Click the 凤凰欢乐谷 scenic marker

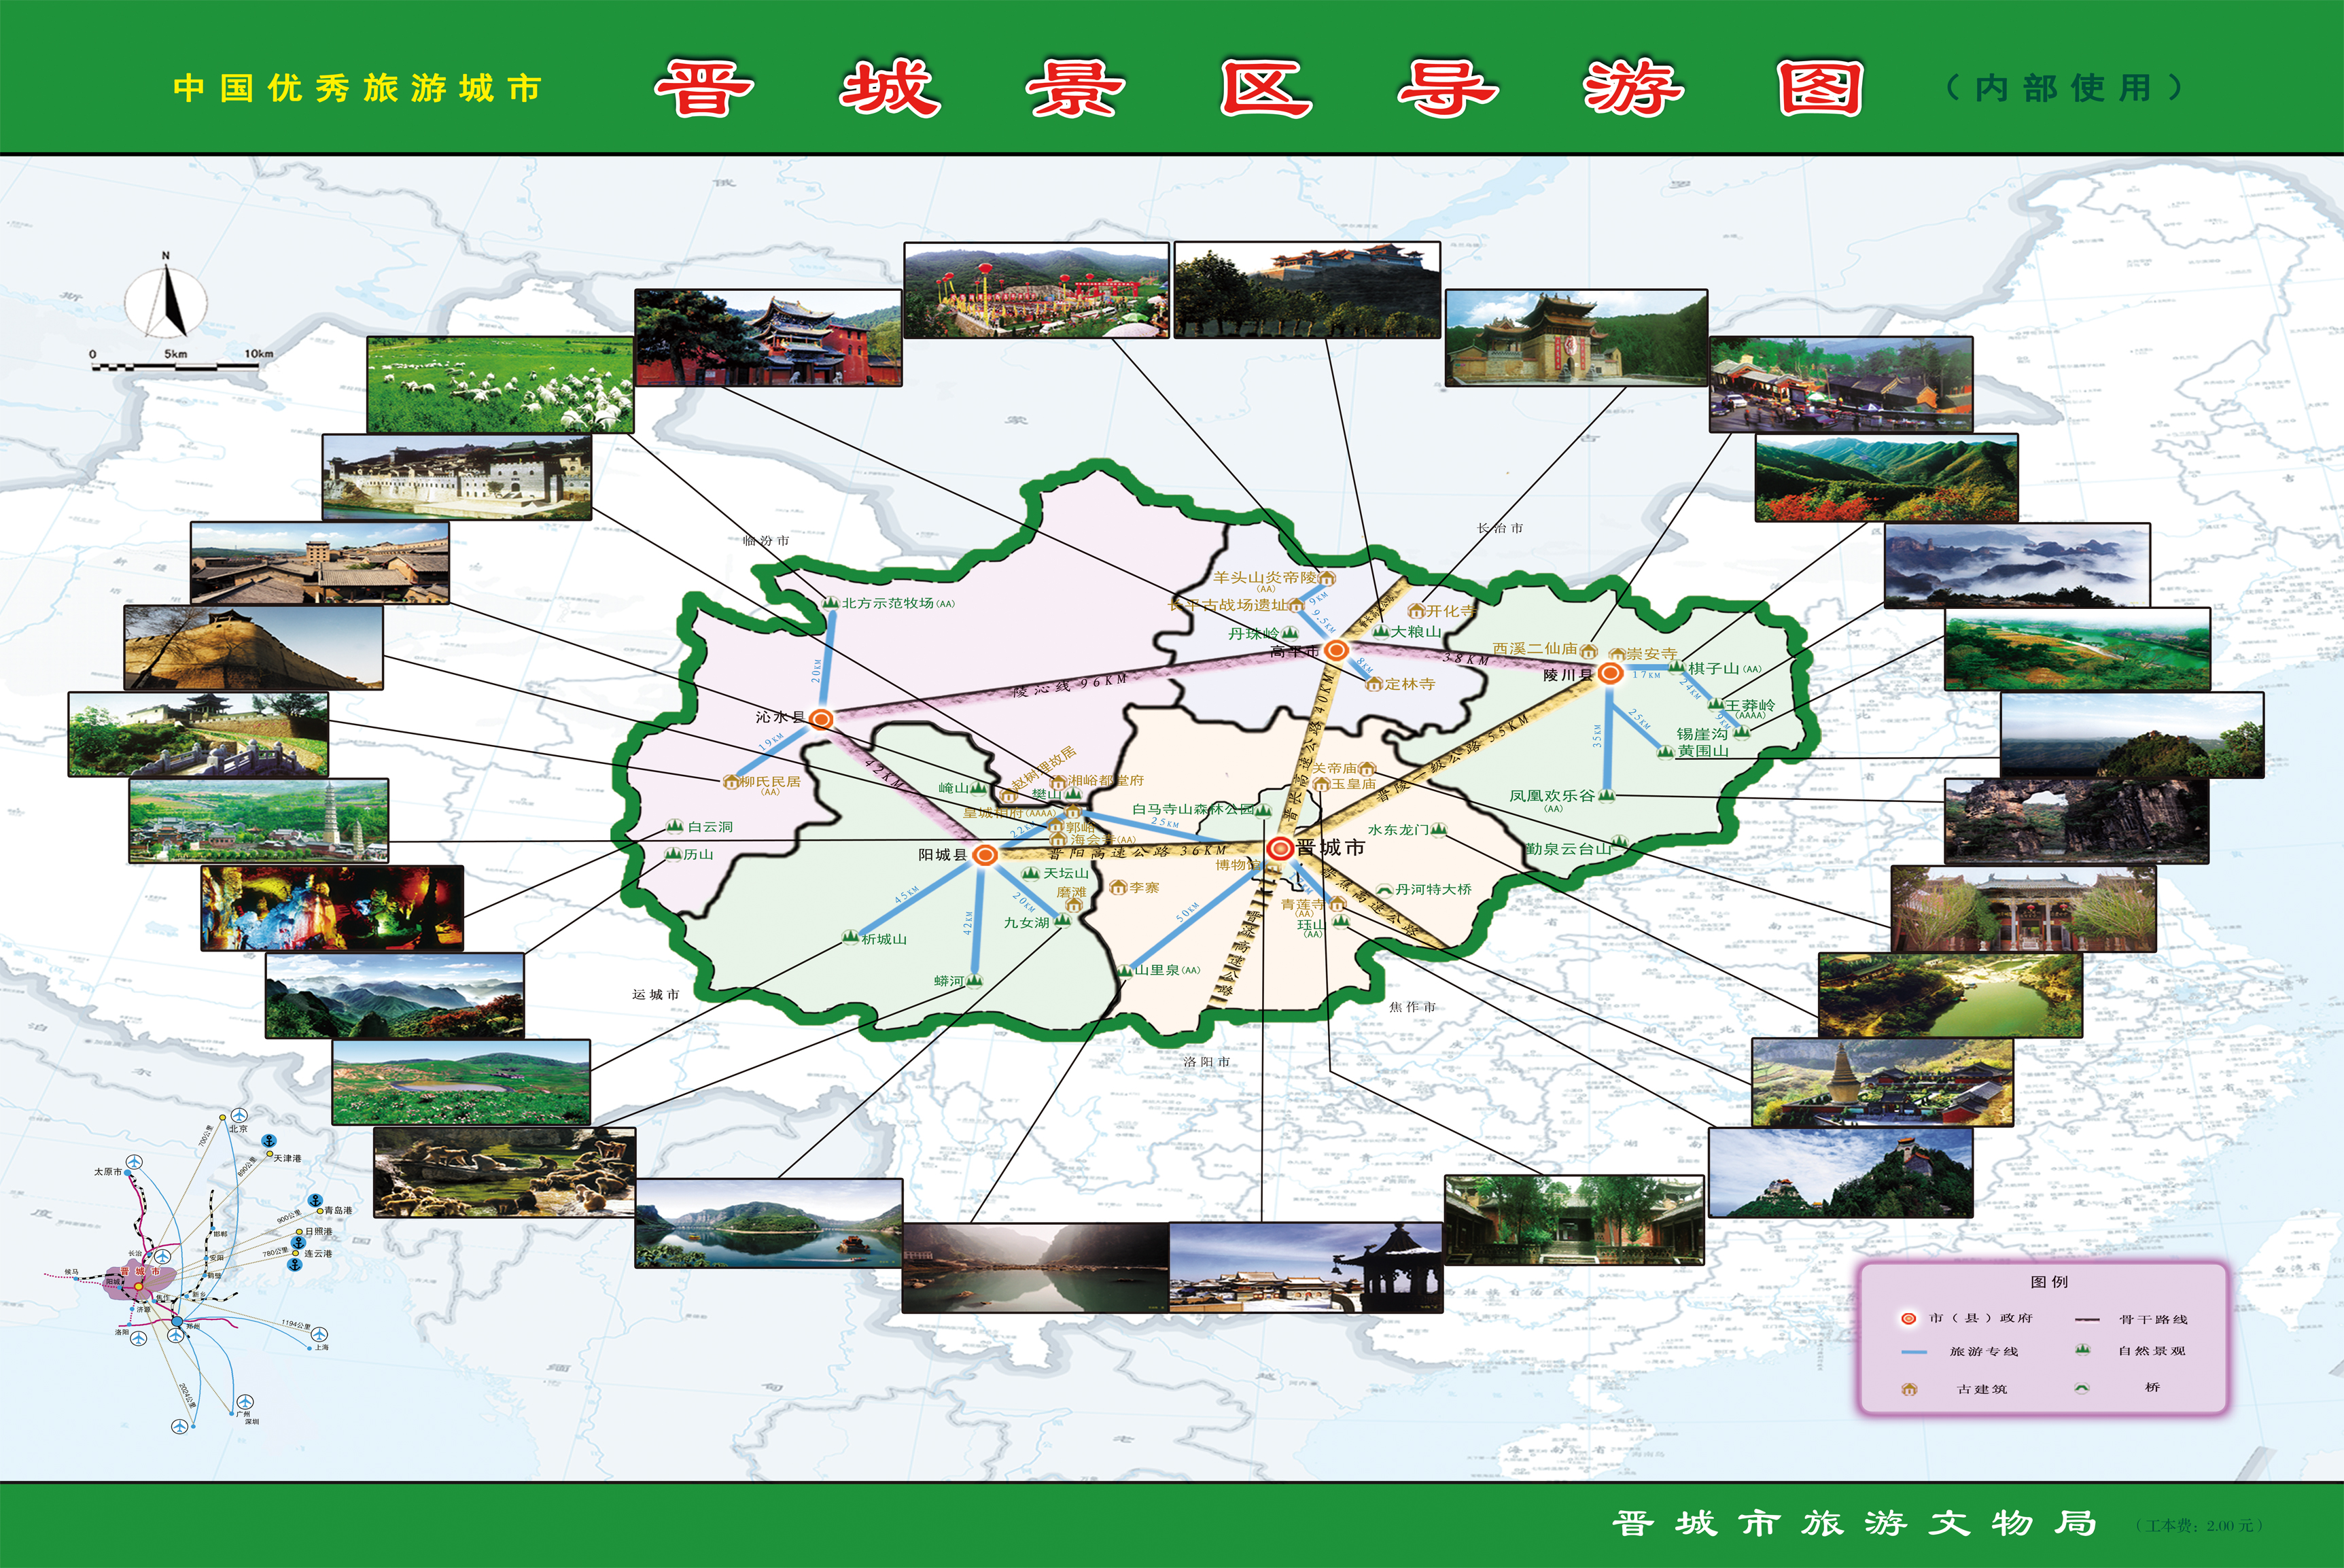pos(1606,796)
